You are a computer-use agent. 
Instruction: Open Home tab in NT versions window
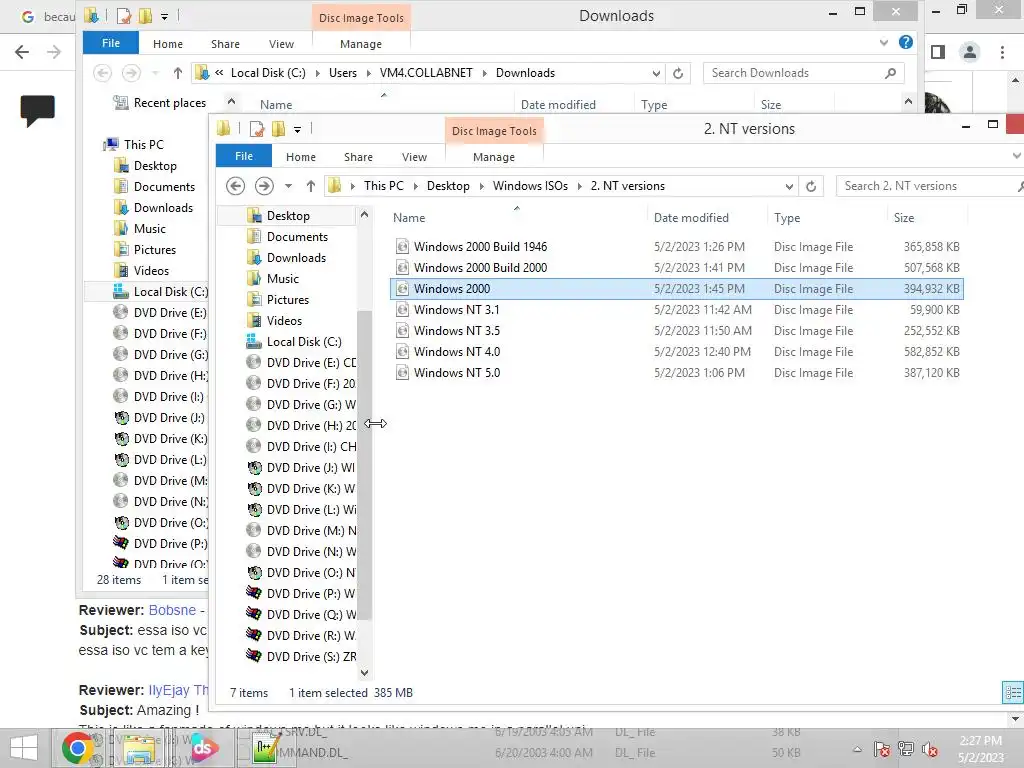click(x=300, y=157)
